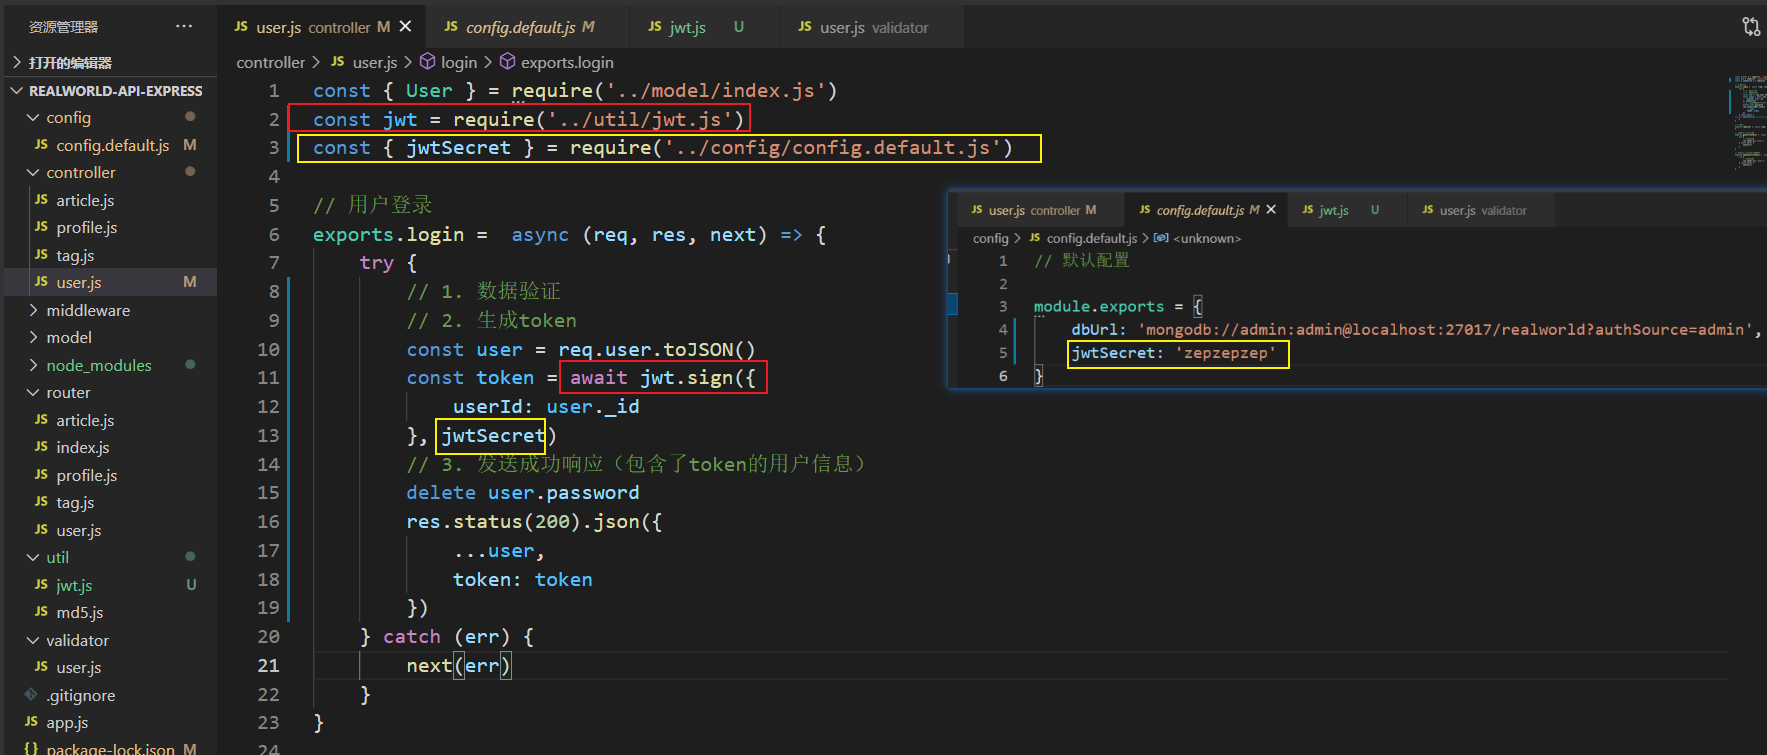Viewport: 1767px width, 755px height.
Task: Open the explorer more actions ellipsis
Action: [x=184, y=27]
